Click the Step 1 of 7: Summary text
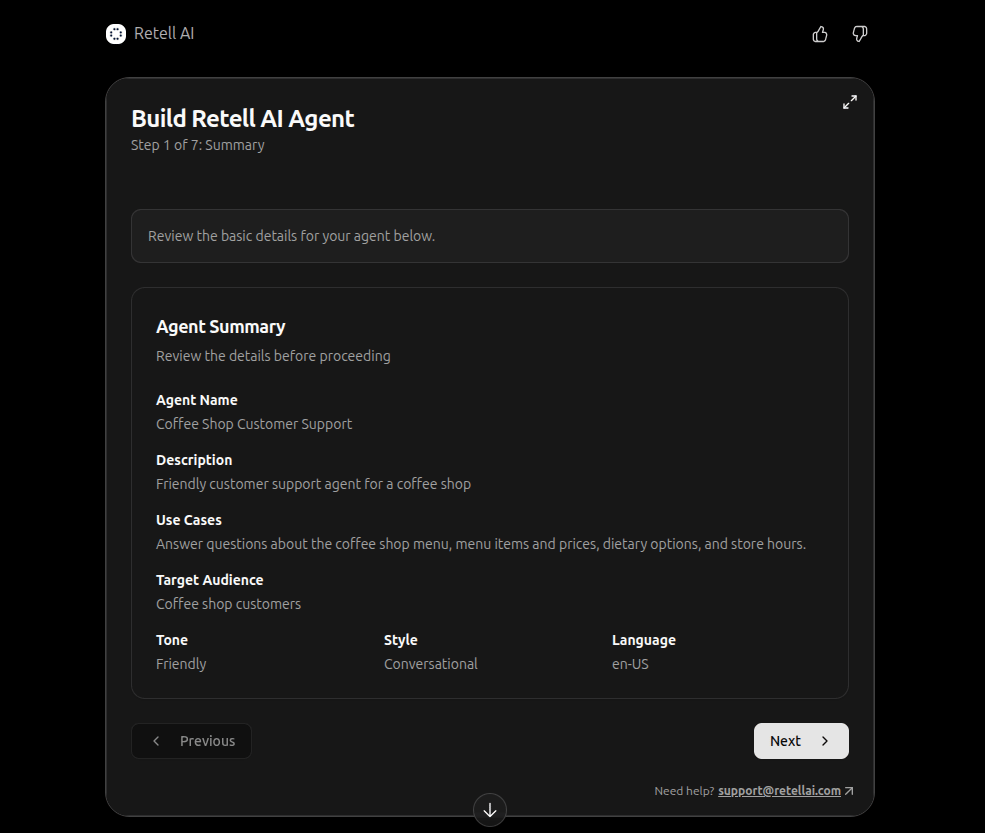Viewport: 985px width, 833px height. 198,145
